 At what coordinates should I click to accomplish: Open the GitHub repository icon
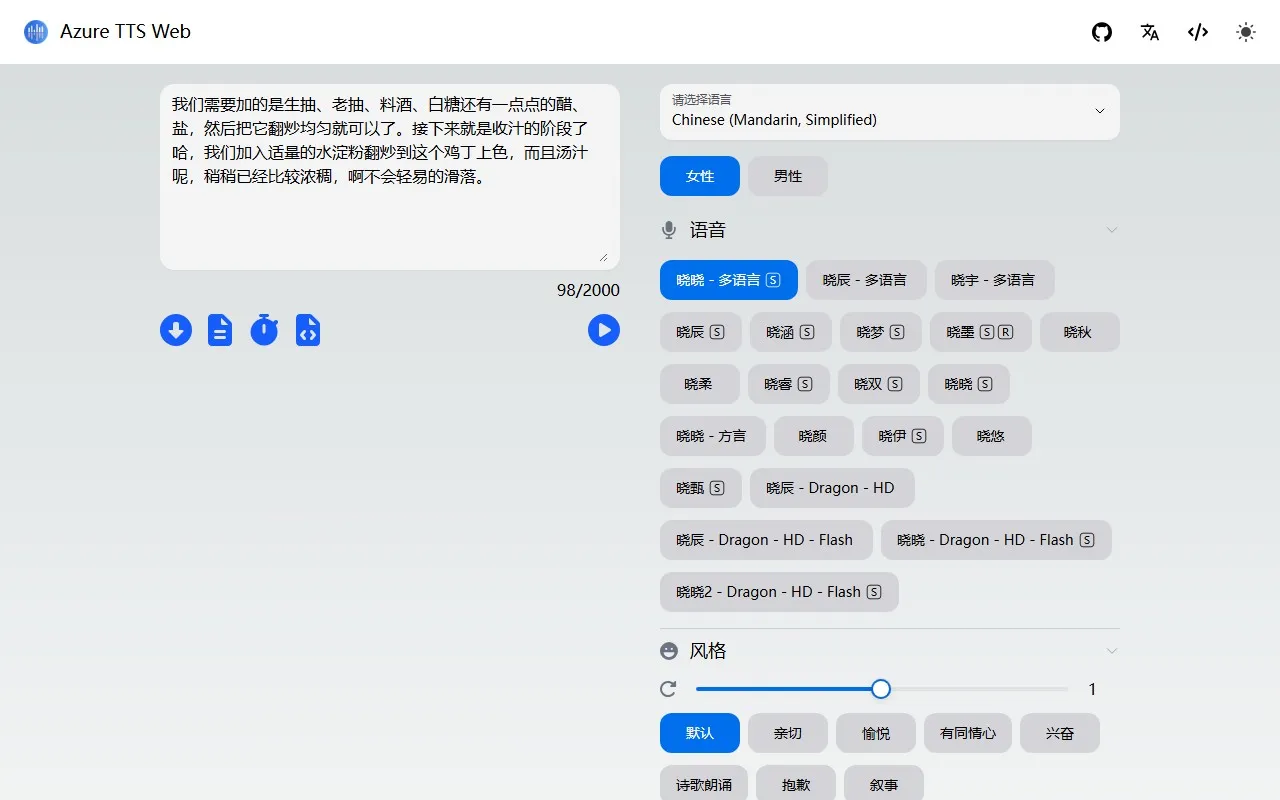pyautogui.click(x=1101, y=32)
